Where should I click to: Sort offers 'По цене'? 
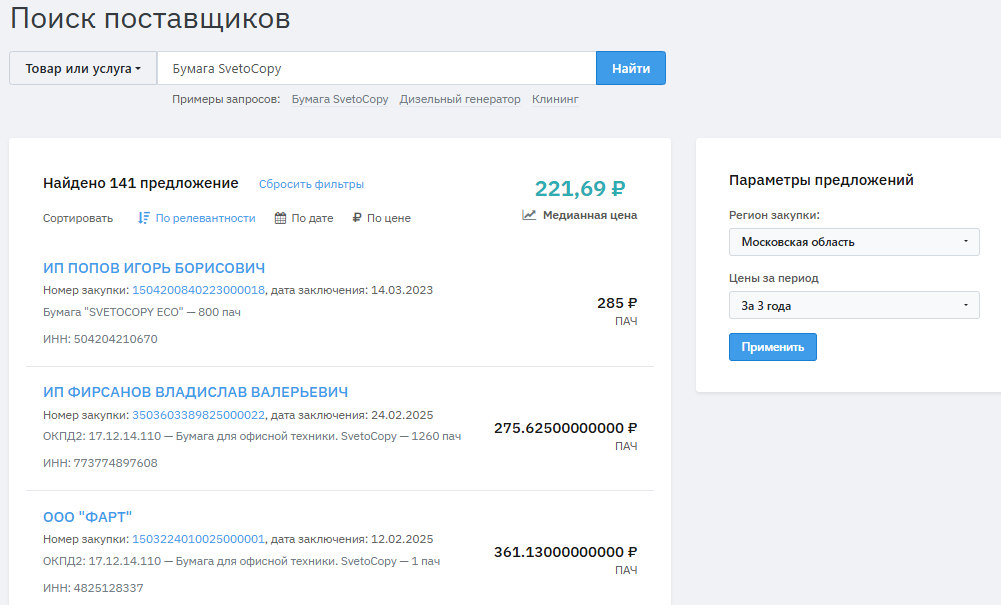point(388,218)
